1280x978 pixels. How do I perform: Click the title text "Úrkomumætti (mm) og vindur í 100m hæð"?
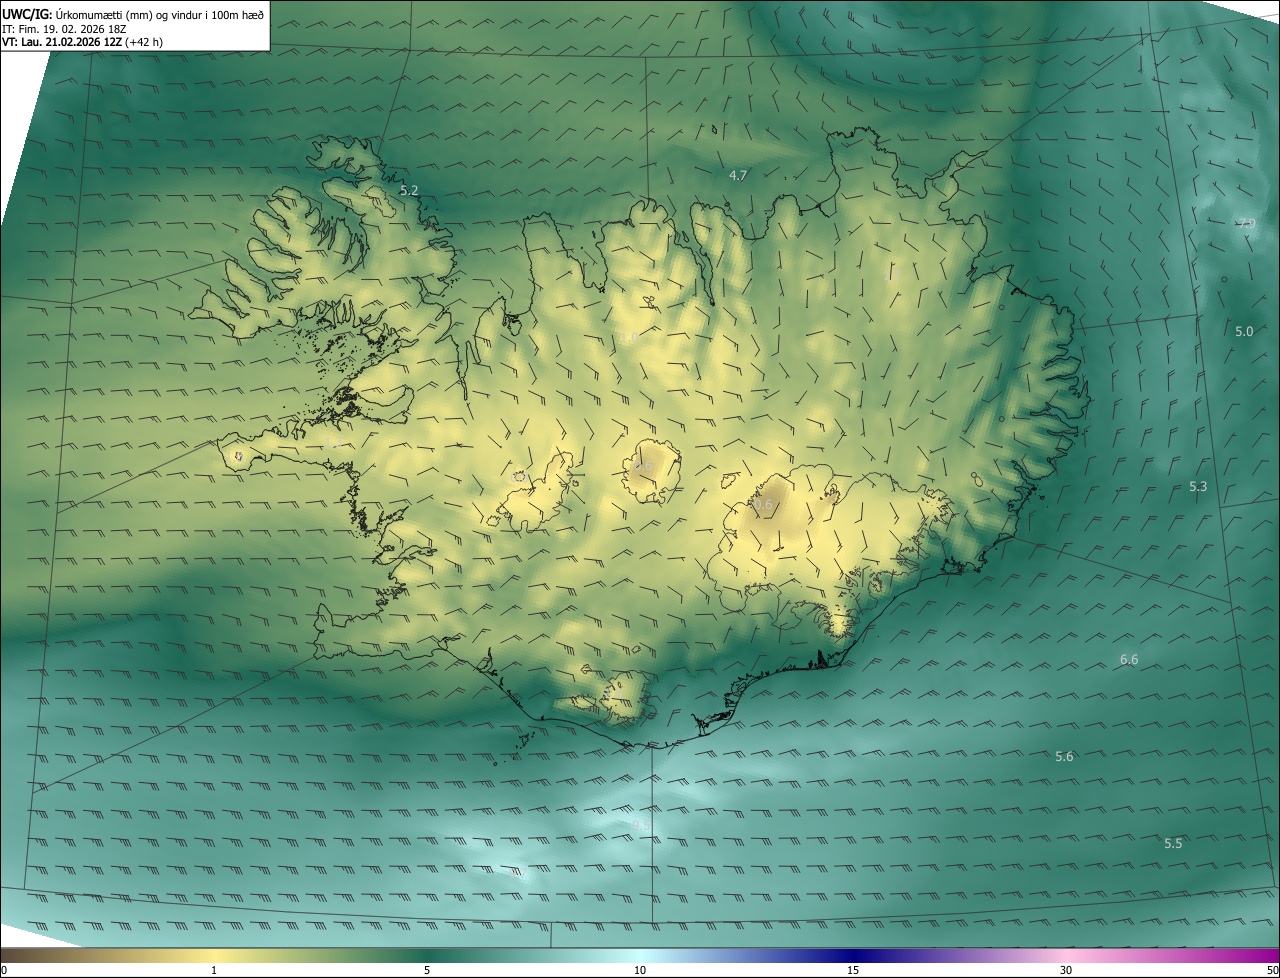click(x=160, y=15)
